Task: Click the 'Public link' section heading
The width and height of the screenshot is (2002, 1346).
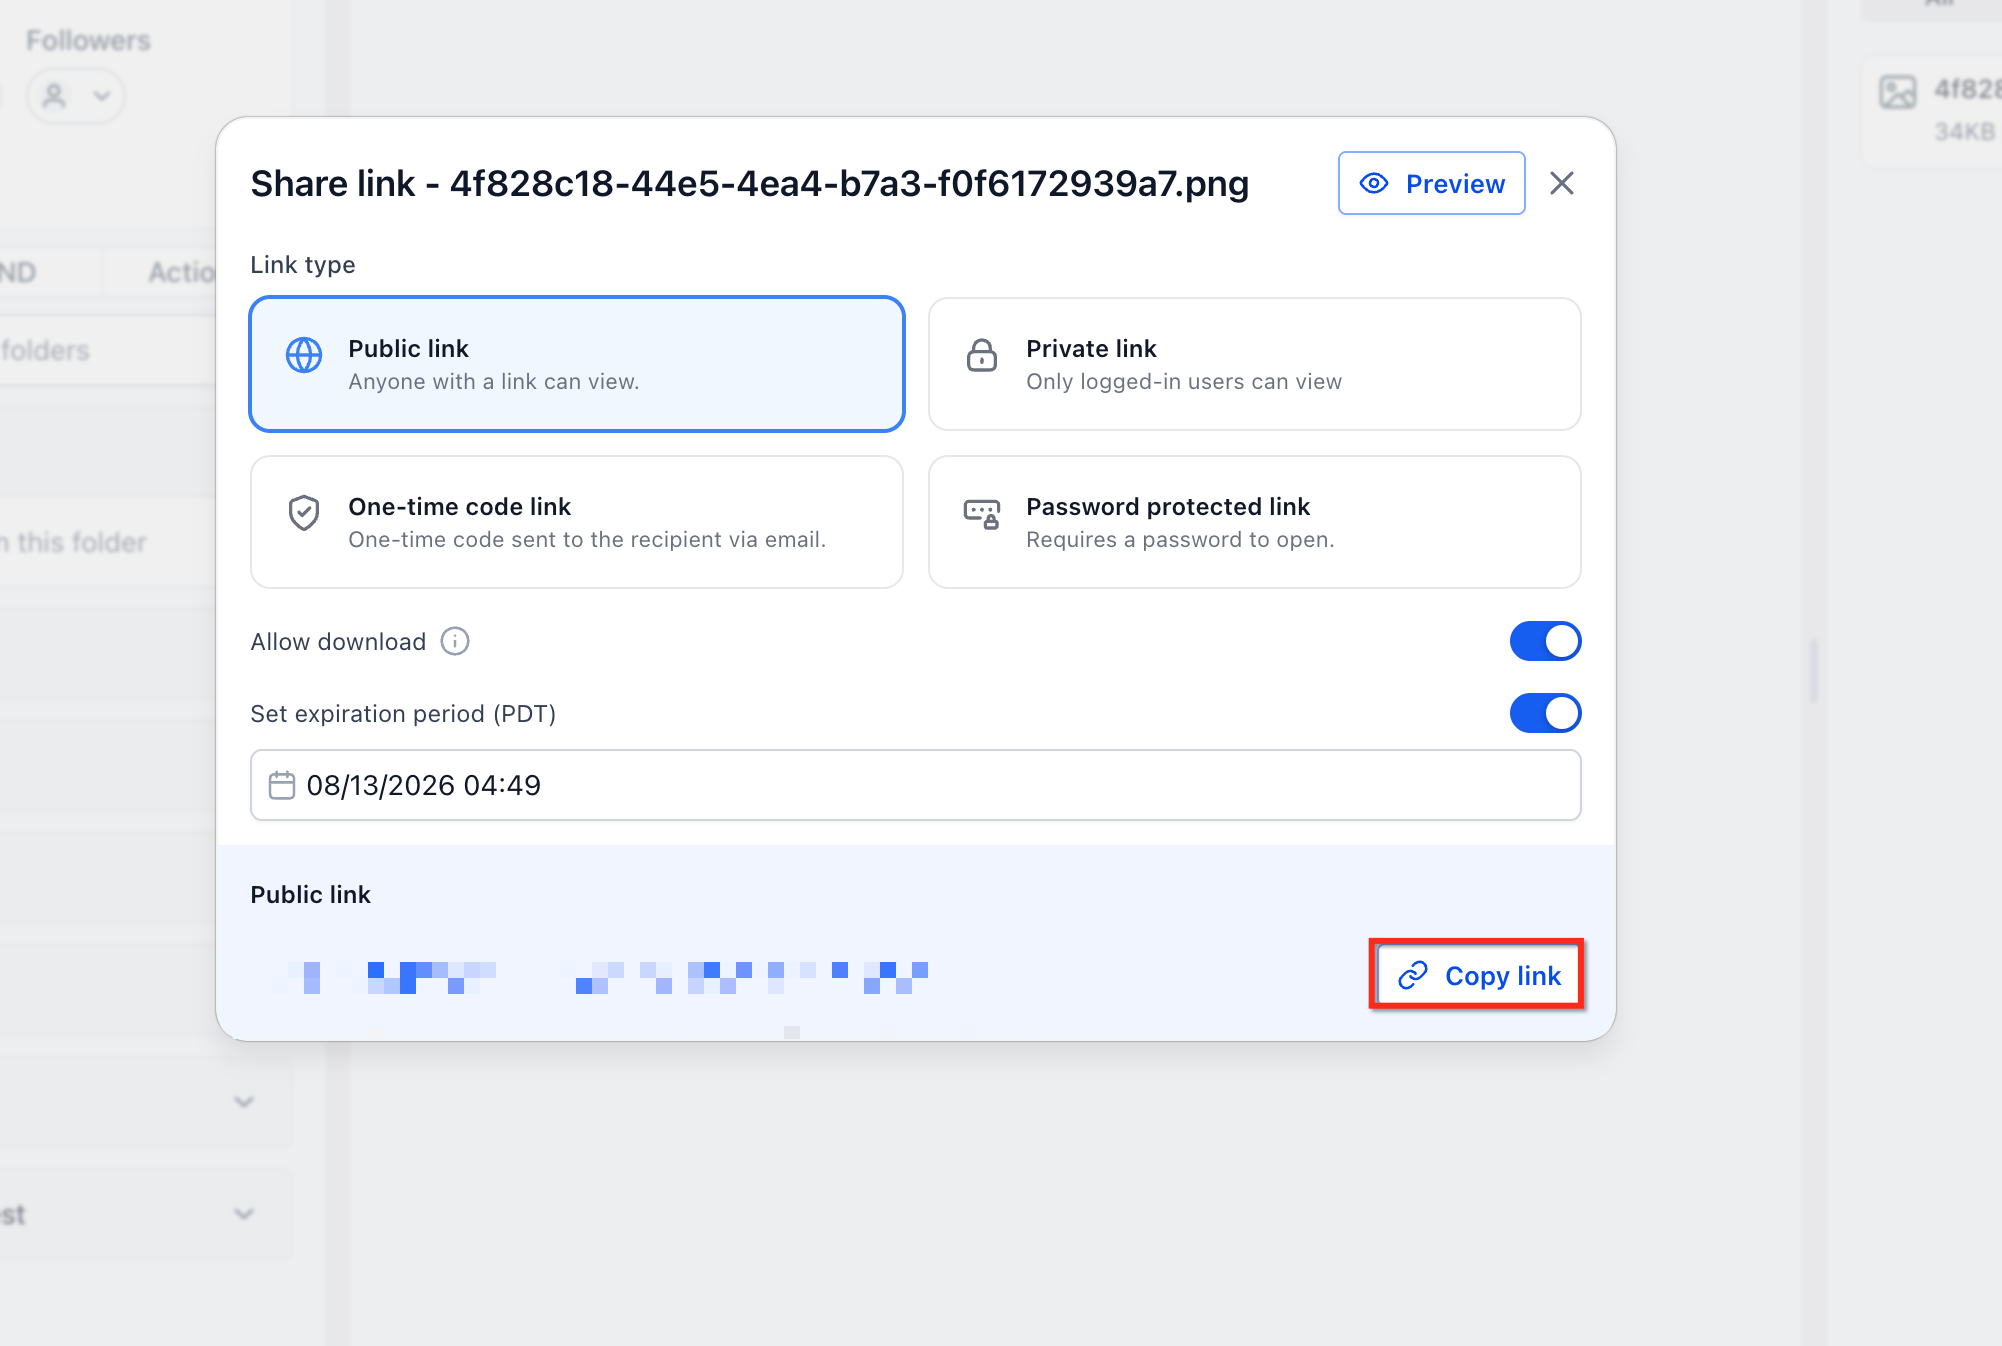Action: (x=310, y=895)
